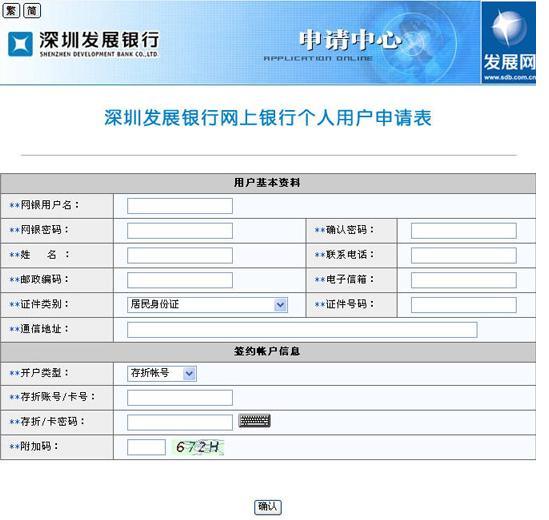Open the 开户类型 dropdown showing 存折帐号
Image resolution: width=549 pixels, height=520 pixels.
[x=162, y=373]
